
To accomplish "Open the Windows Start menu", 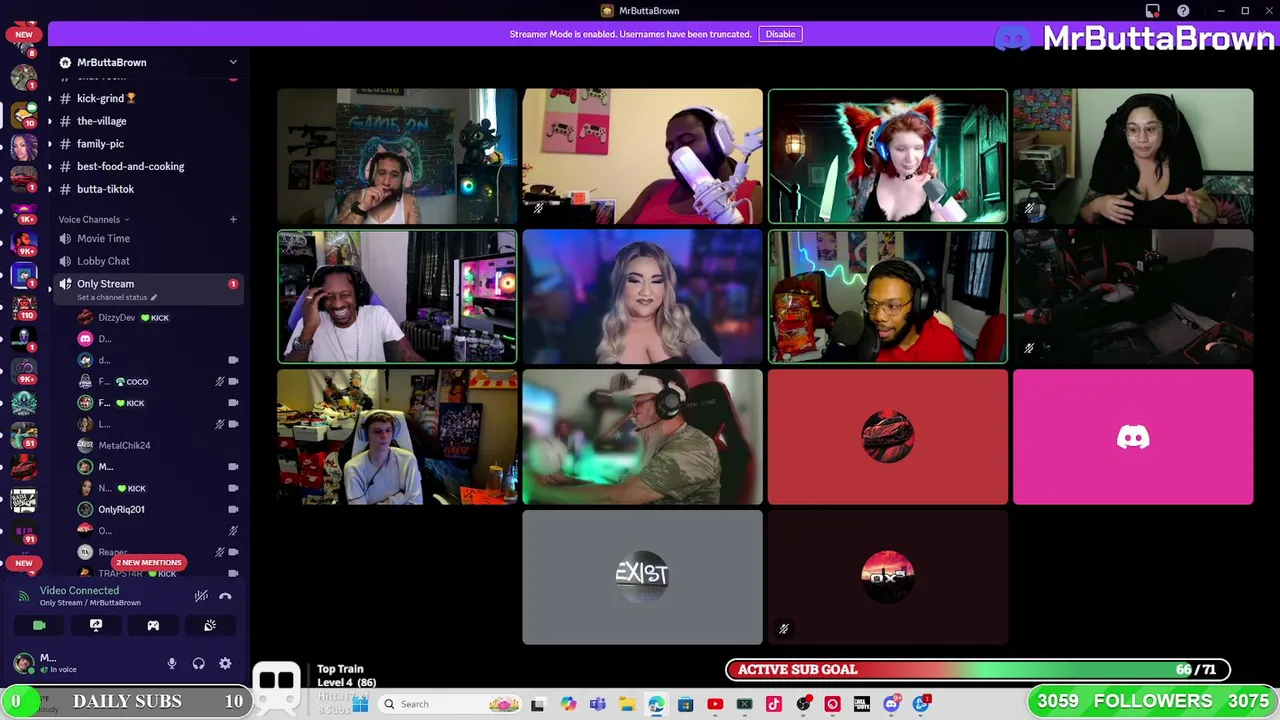I will pos(361,704).
